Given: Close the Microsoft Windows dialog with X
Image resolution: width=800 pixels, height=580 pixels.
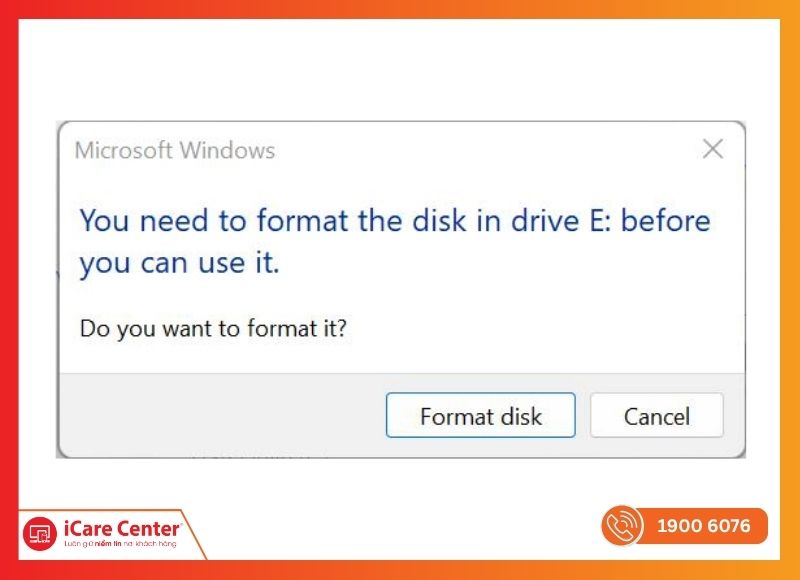Looking at the screenshot, I should pos(712,150).
